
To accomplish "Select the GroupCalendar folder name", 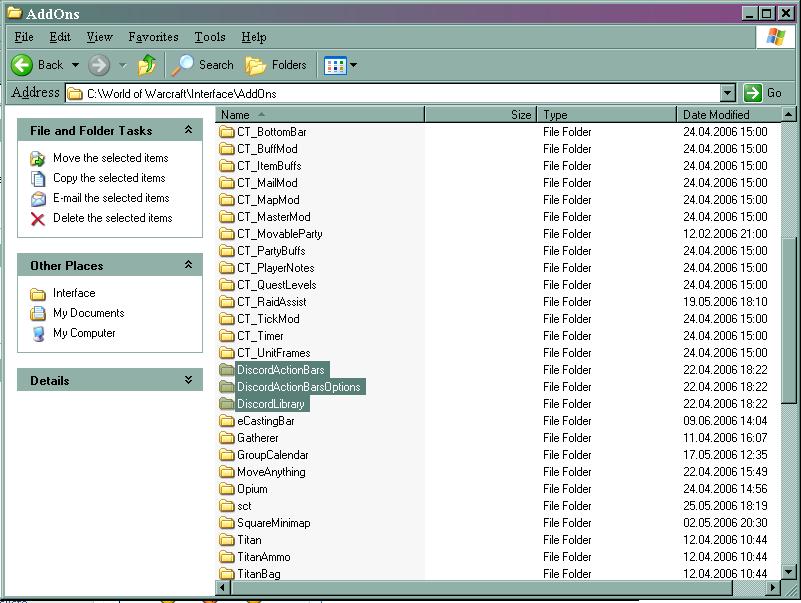I will 273,455.
